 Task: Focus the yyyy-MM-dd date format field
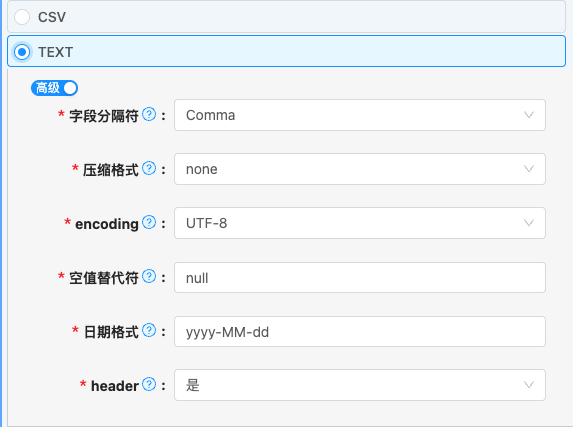[360, 332]
